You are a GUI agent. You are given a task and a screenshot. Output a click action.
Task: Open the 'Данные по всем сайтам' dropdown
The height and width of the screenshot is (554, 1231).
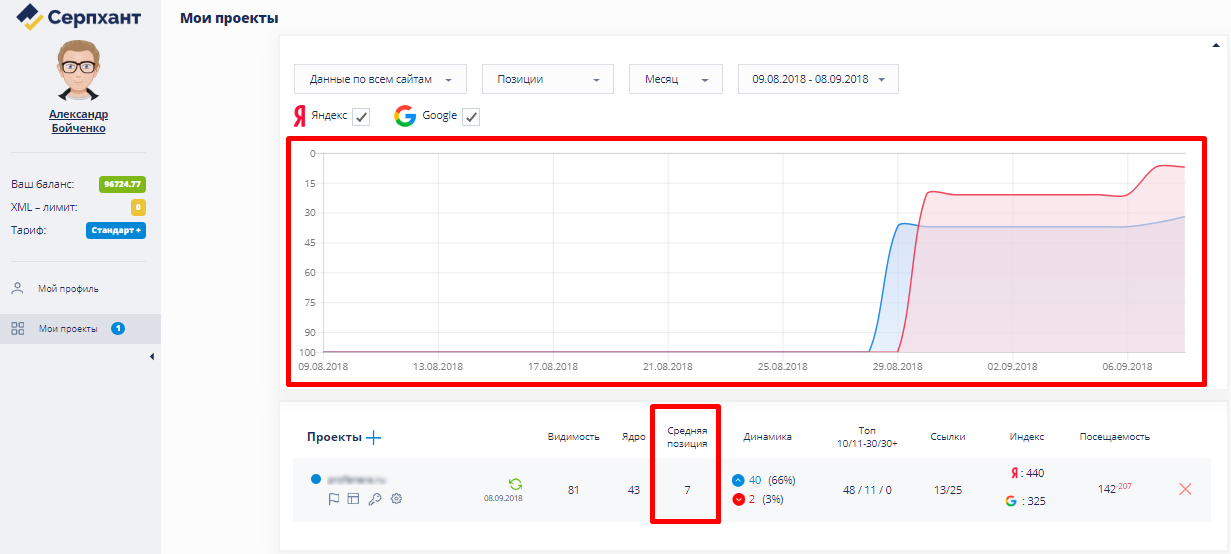[380, 79]
